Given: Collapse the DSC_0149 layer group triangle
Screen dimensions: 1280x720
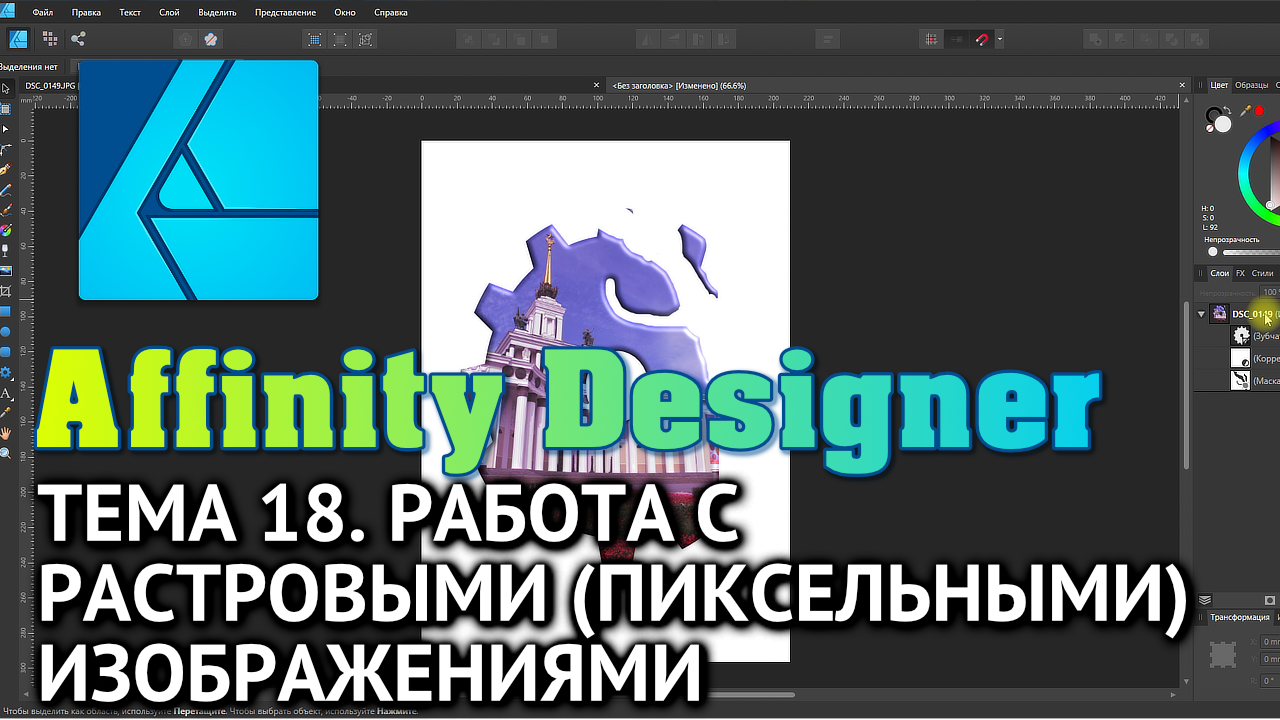Looking at the screenshot, I should click(x=1202, y=314).
